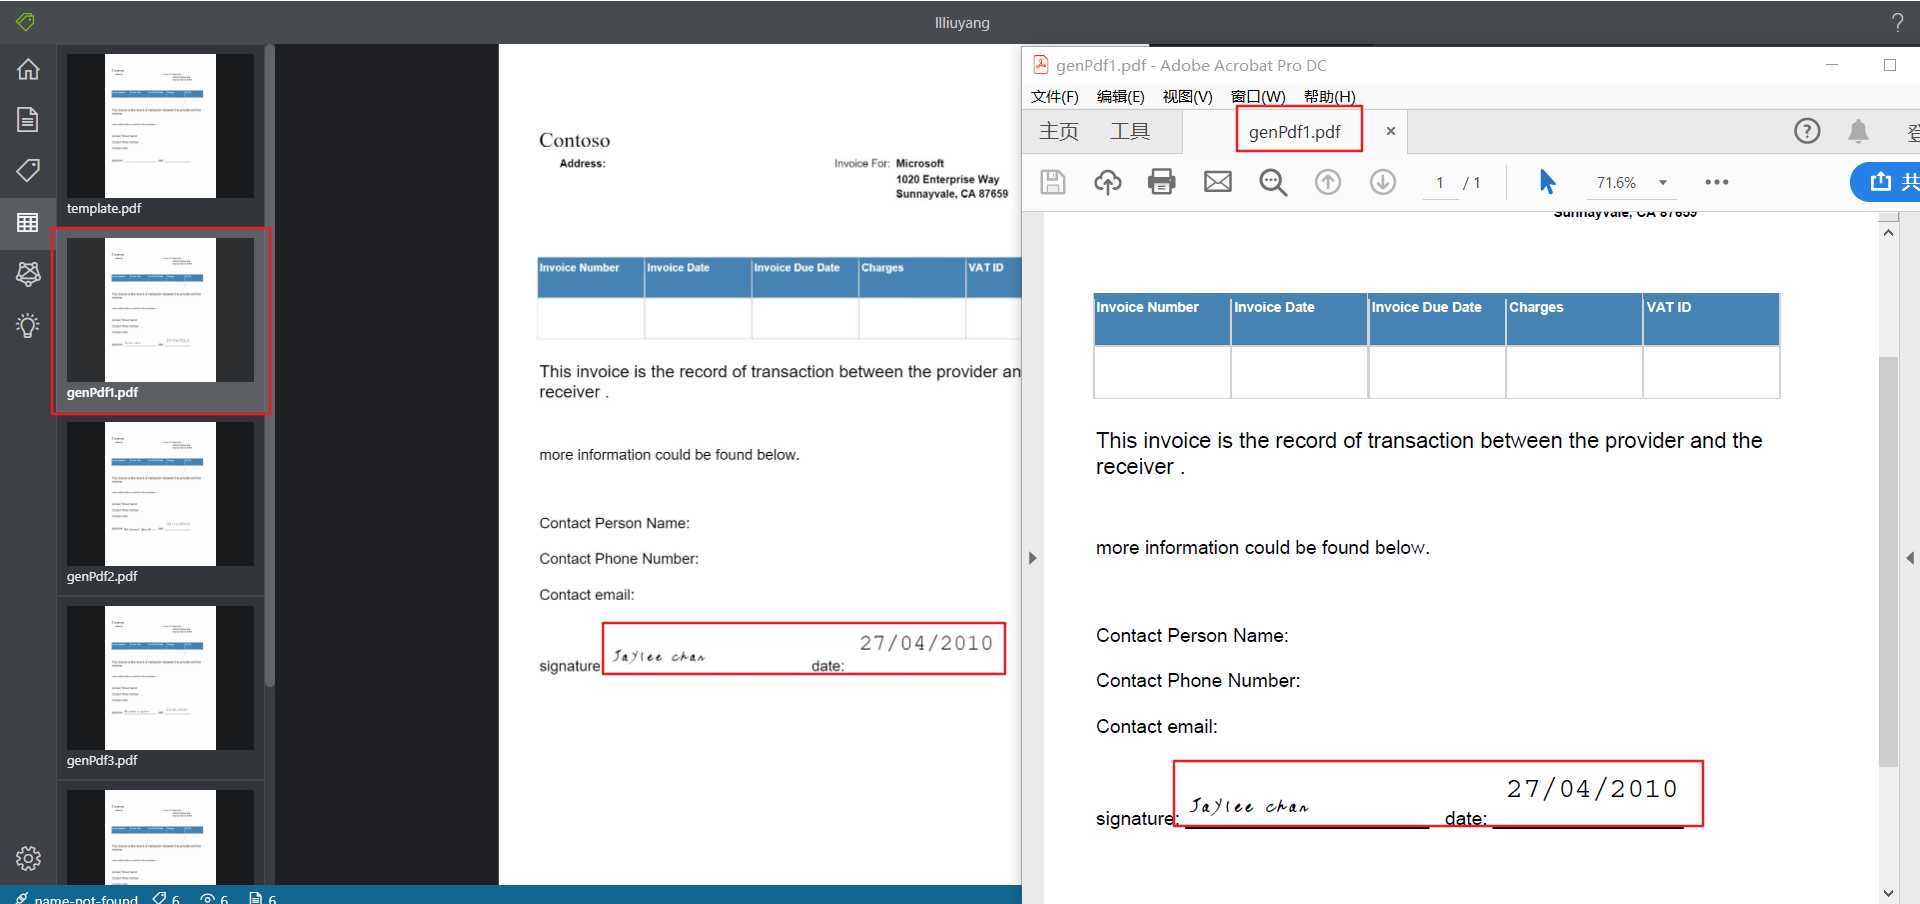Viewport: 1920px width, 904px height.
Task: Open Acrobat notifications bell
Action: (1858, 131)
